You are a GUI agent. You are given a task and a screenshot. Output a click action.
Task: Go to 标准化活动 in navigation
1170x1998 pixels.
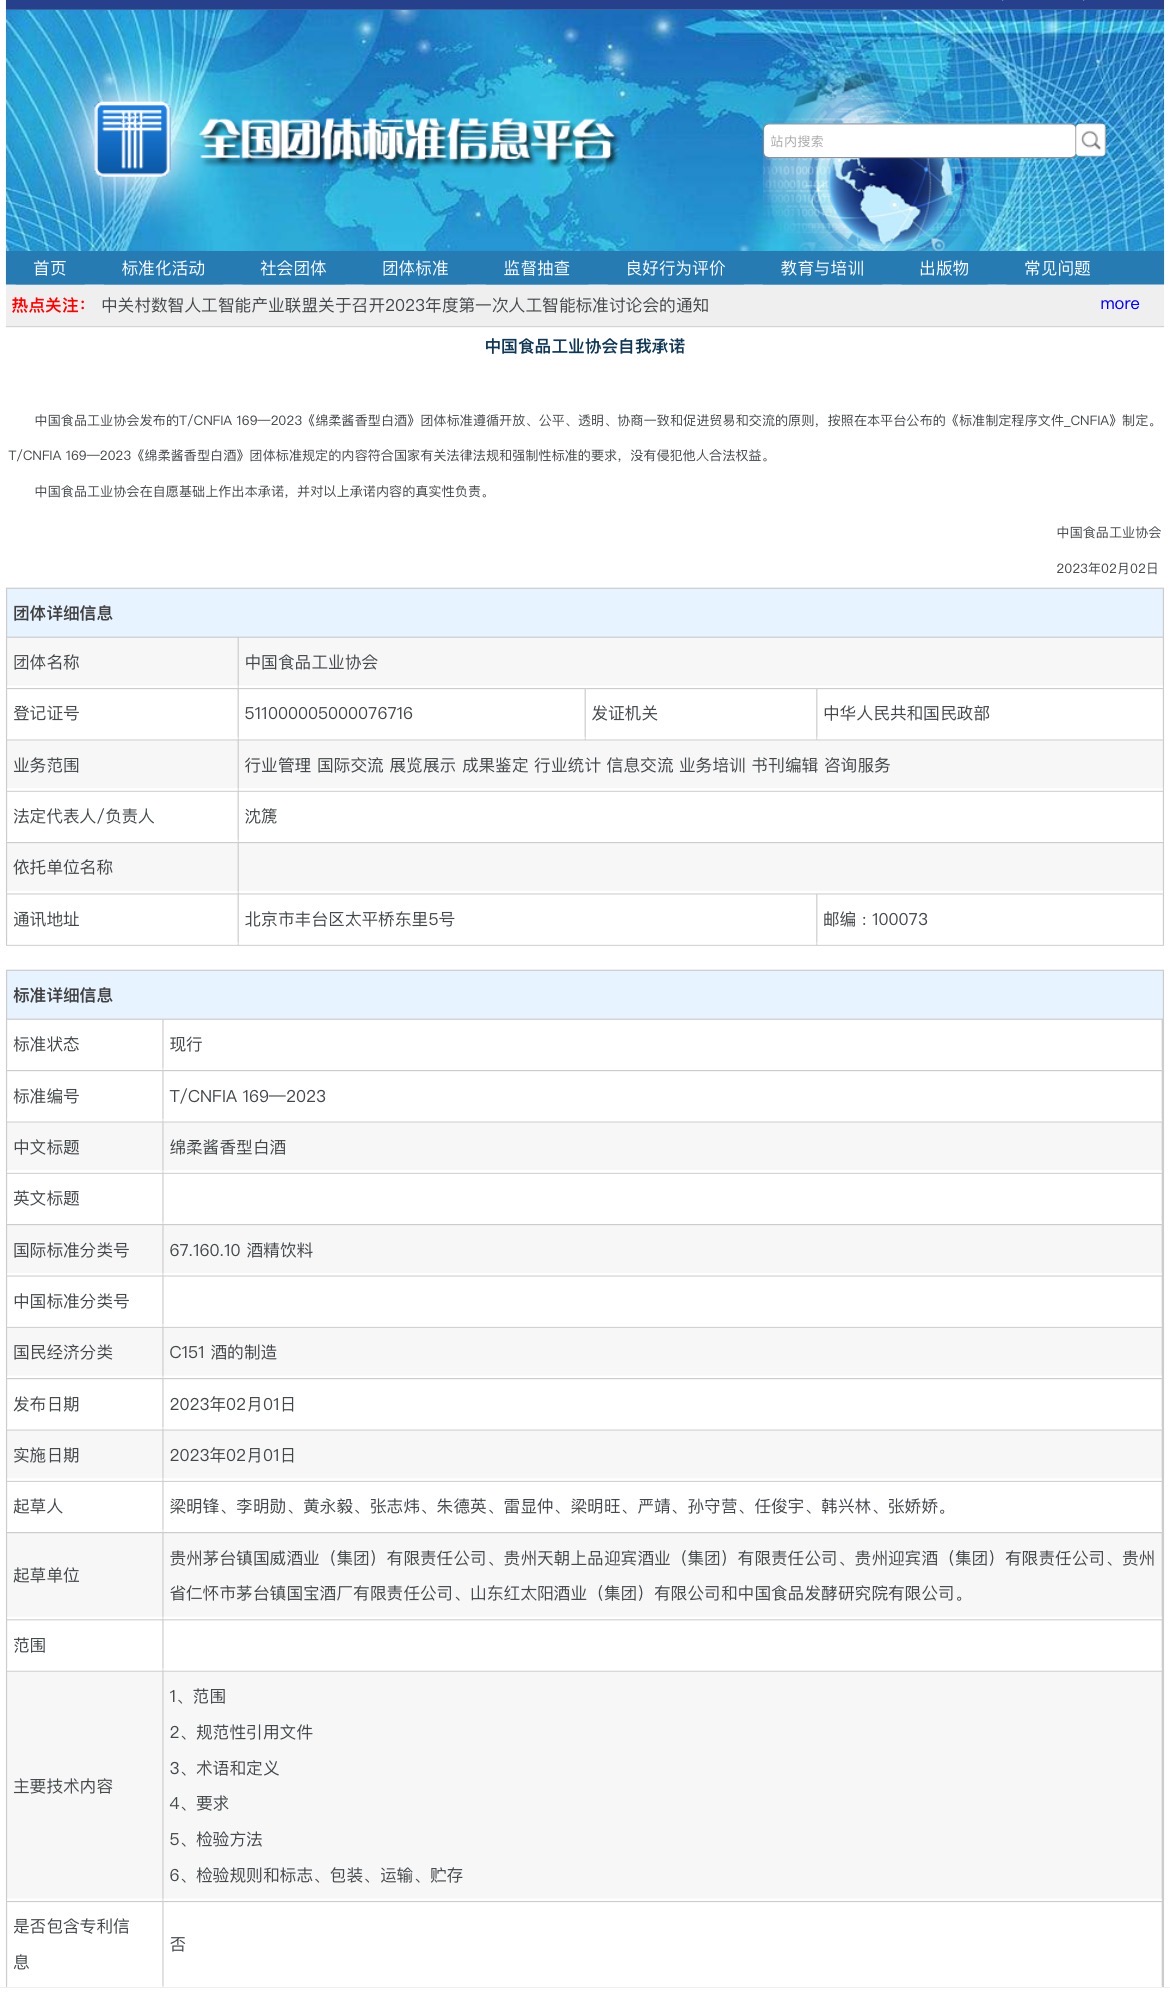point(163,268)
